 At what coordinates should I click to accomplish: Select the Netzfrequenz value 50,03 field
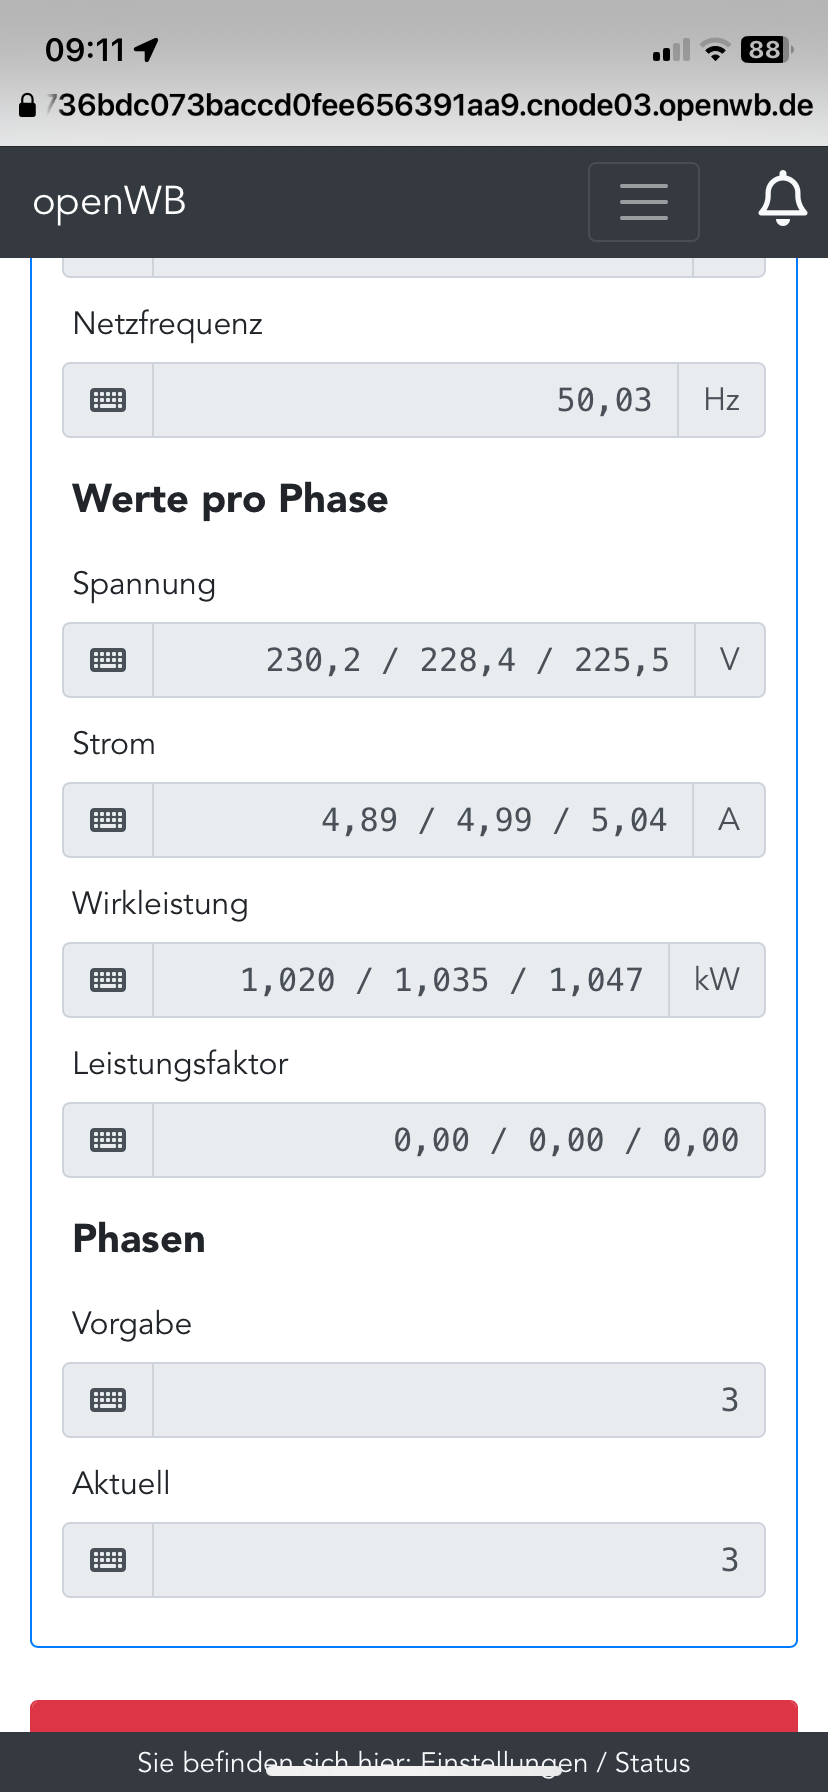coord(415,400)
